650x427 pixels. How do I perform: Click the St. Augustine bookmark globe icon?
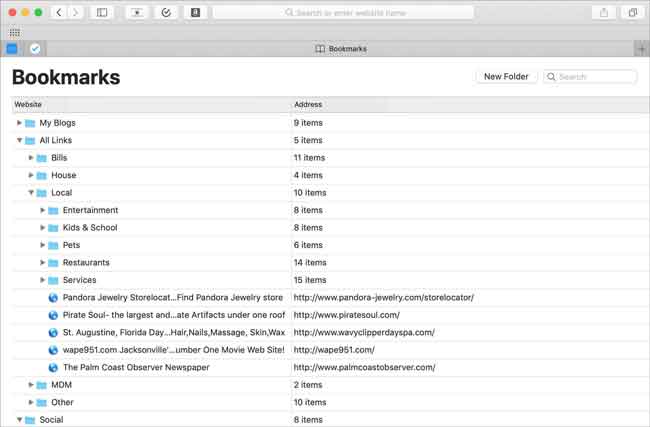click(x=53, y=332)
